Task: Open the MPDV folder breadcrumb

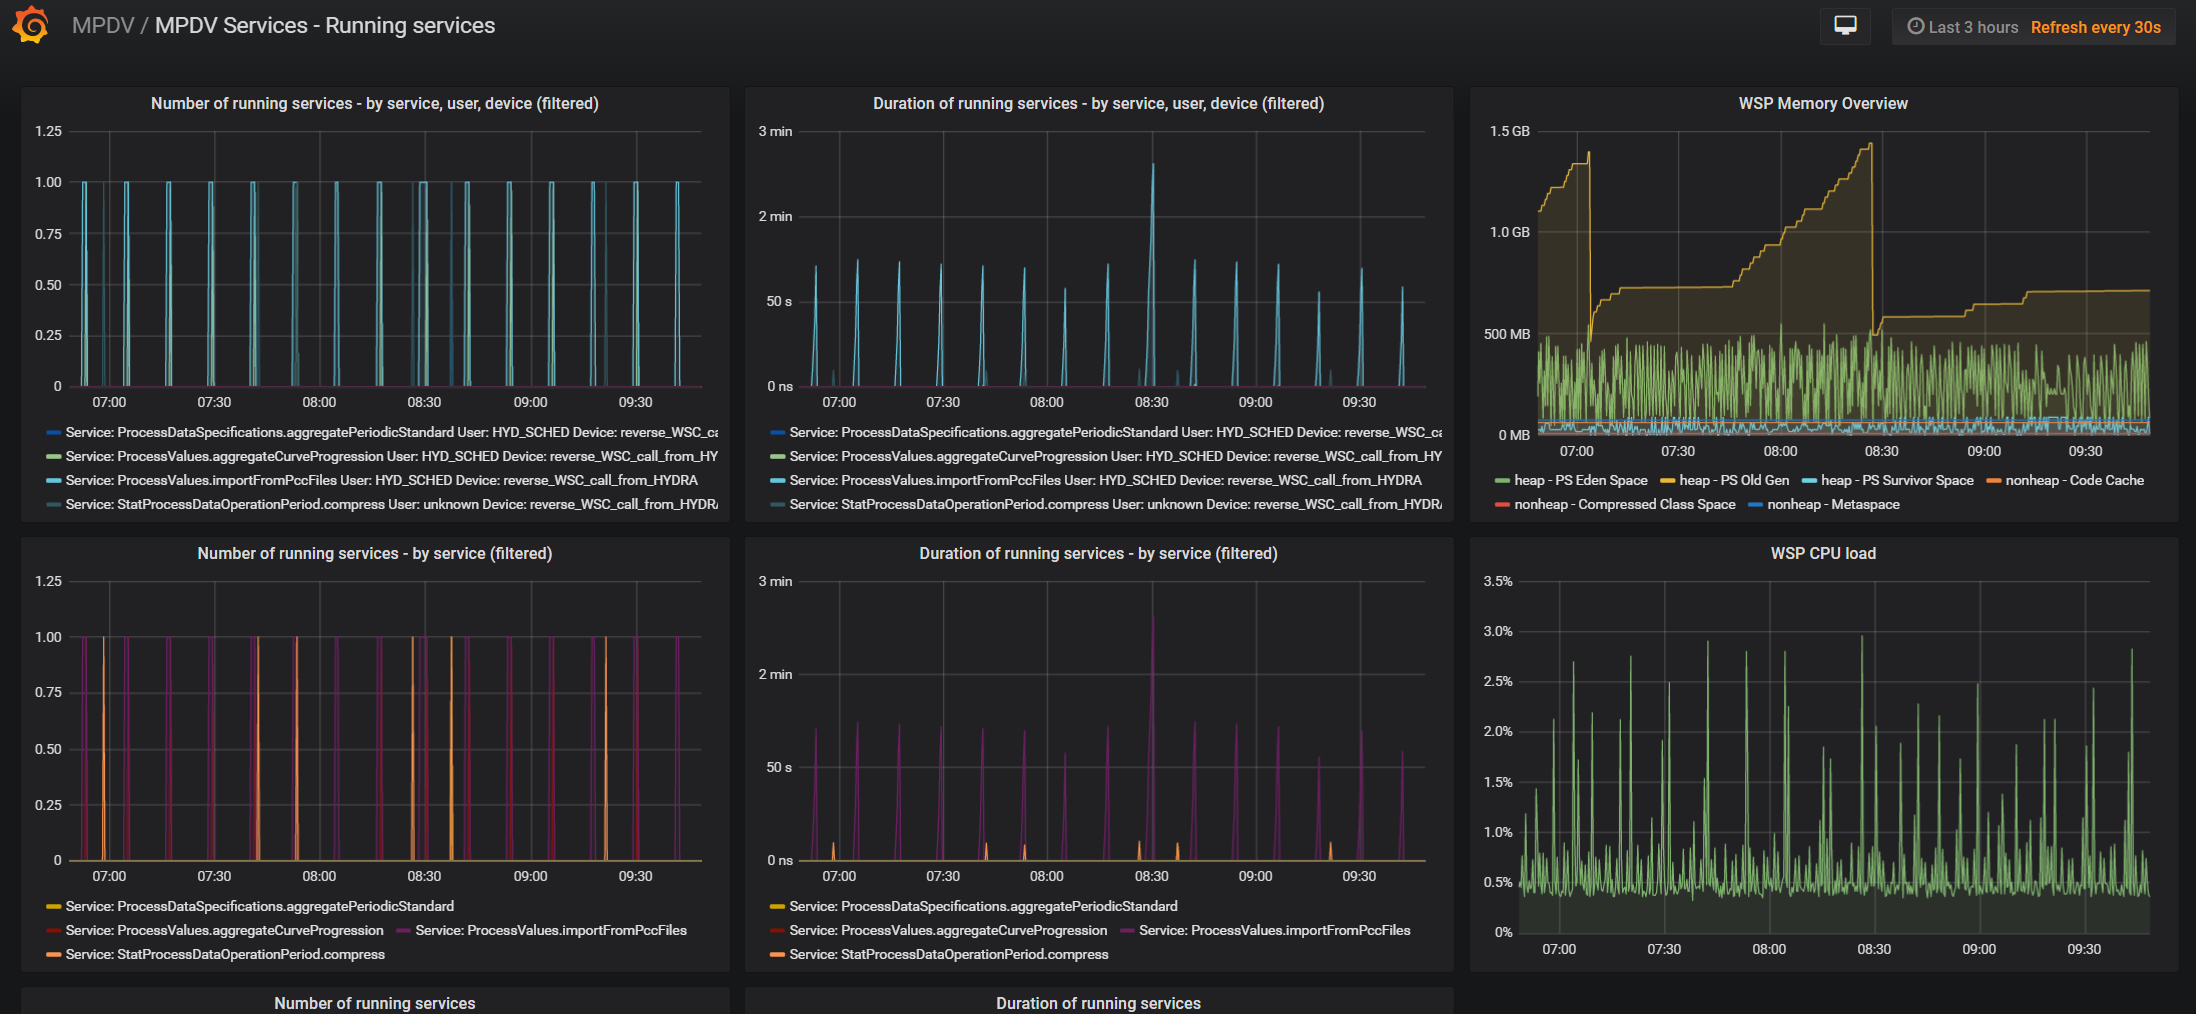Action: [x=103, y=26]
